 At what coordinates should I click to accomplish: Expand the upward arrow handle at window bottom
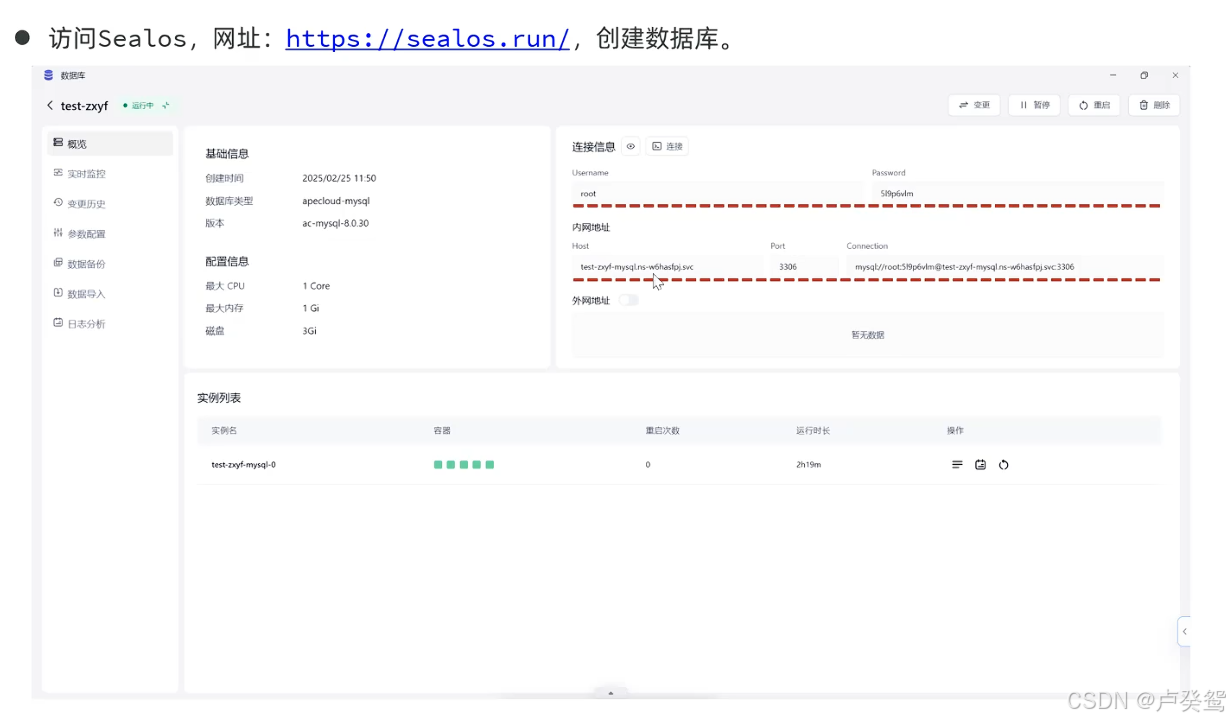click(610, 692)
